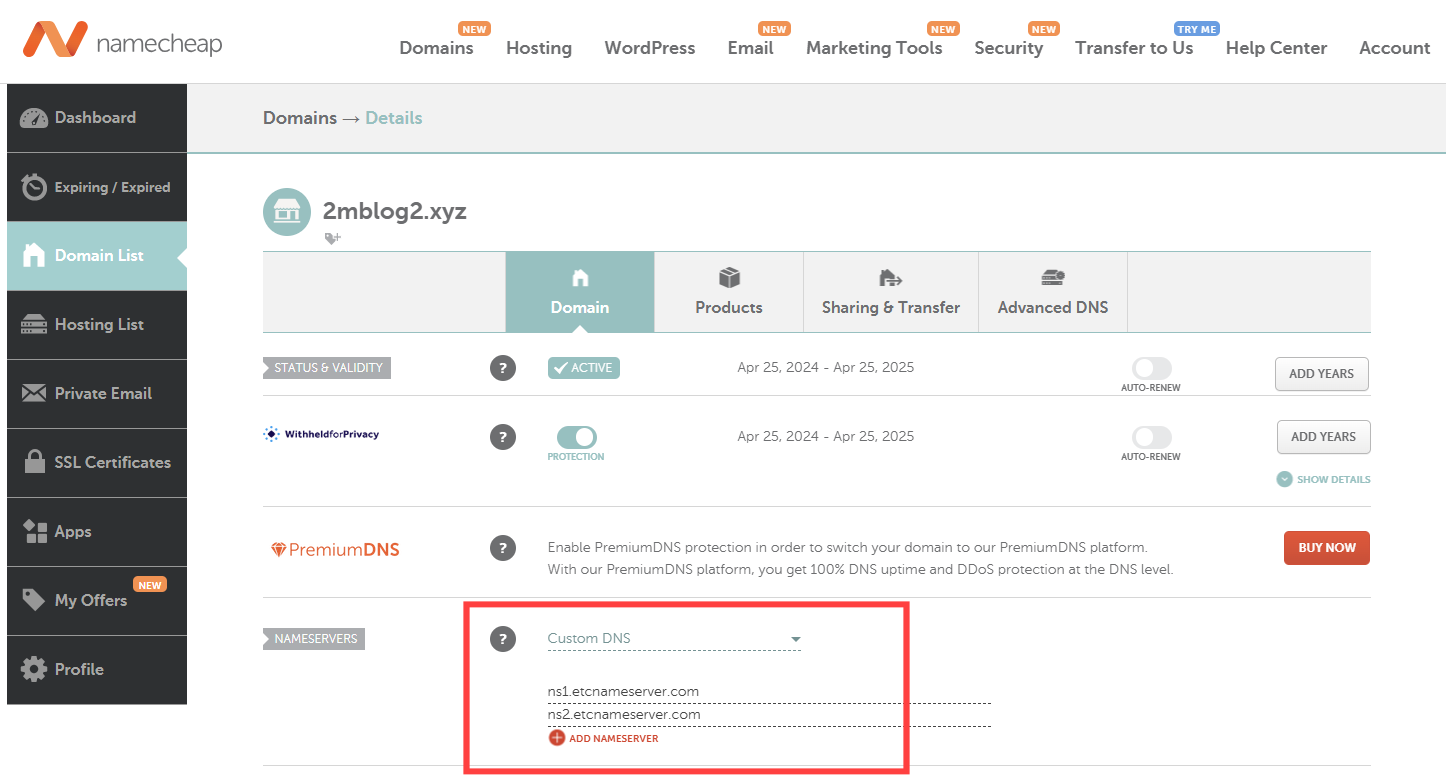Click the help icon next to Nameservers
This screenshot has width=1446, height=784.
click(503, 639)
